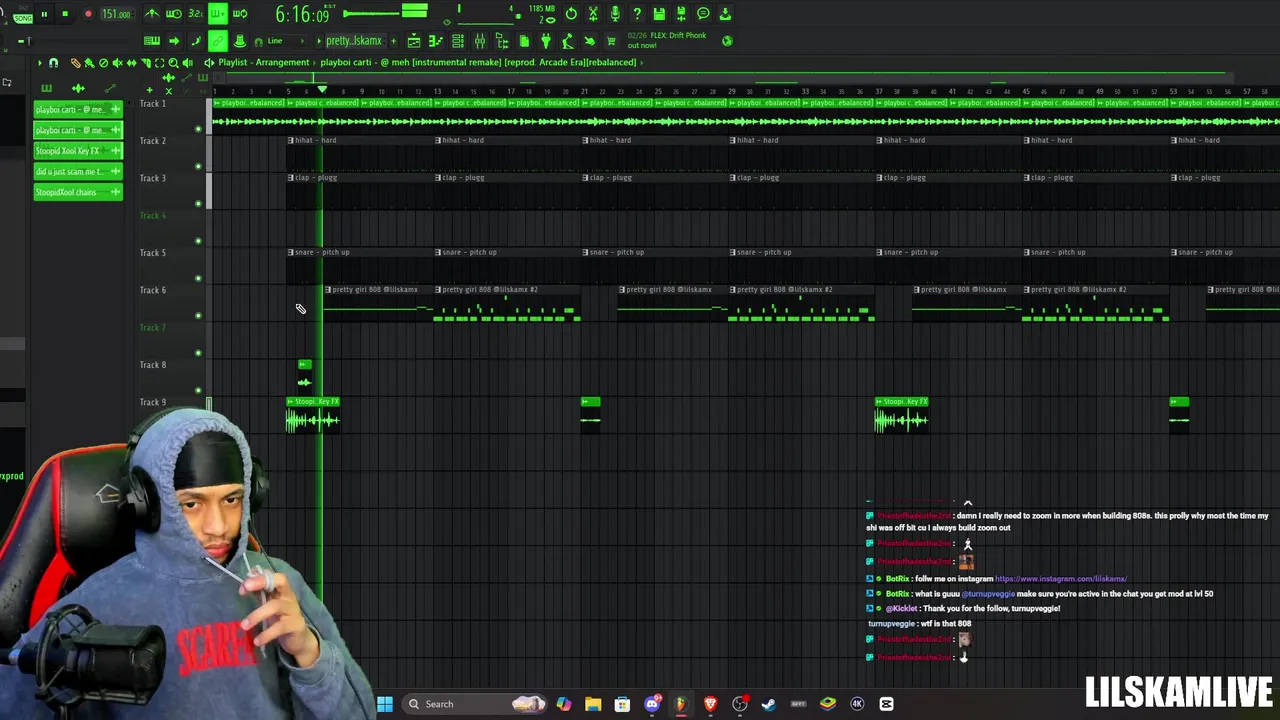The image size is (1280, 720).
Task: Toggle Song/Pattern mode switch
Action: [22, 14]
